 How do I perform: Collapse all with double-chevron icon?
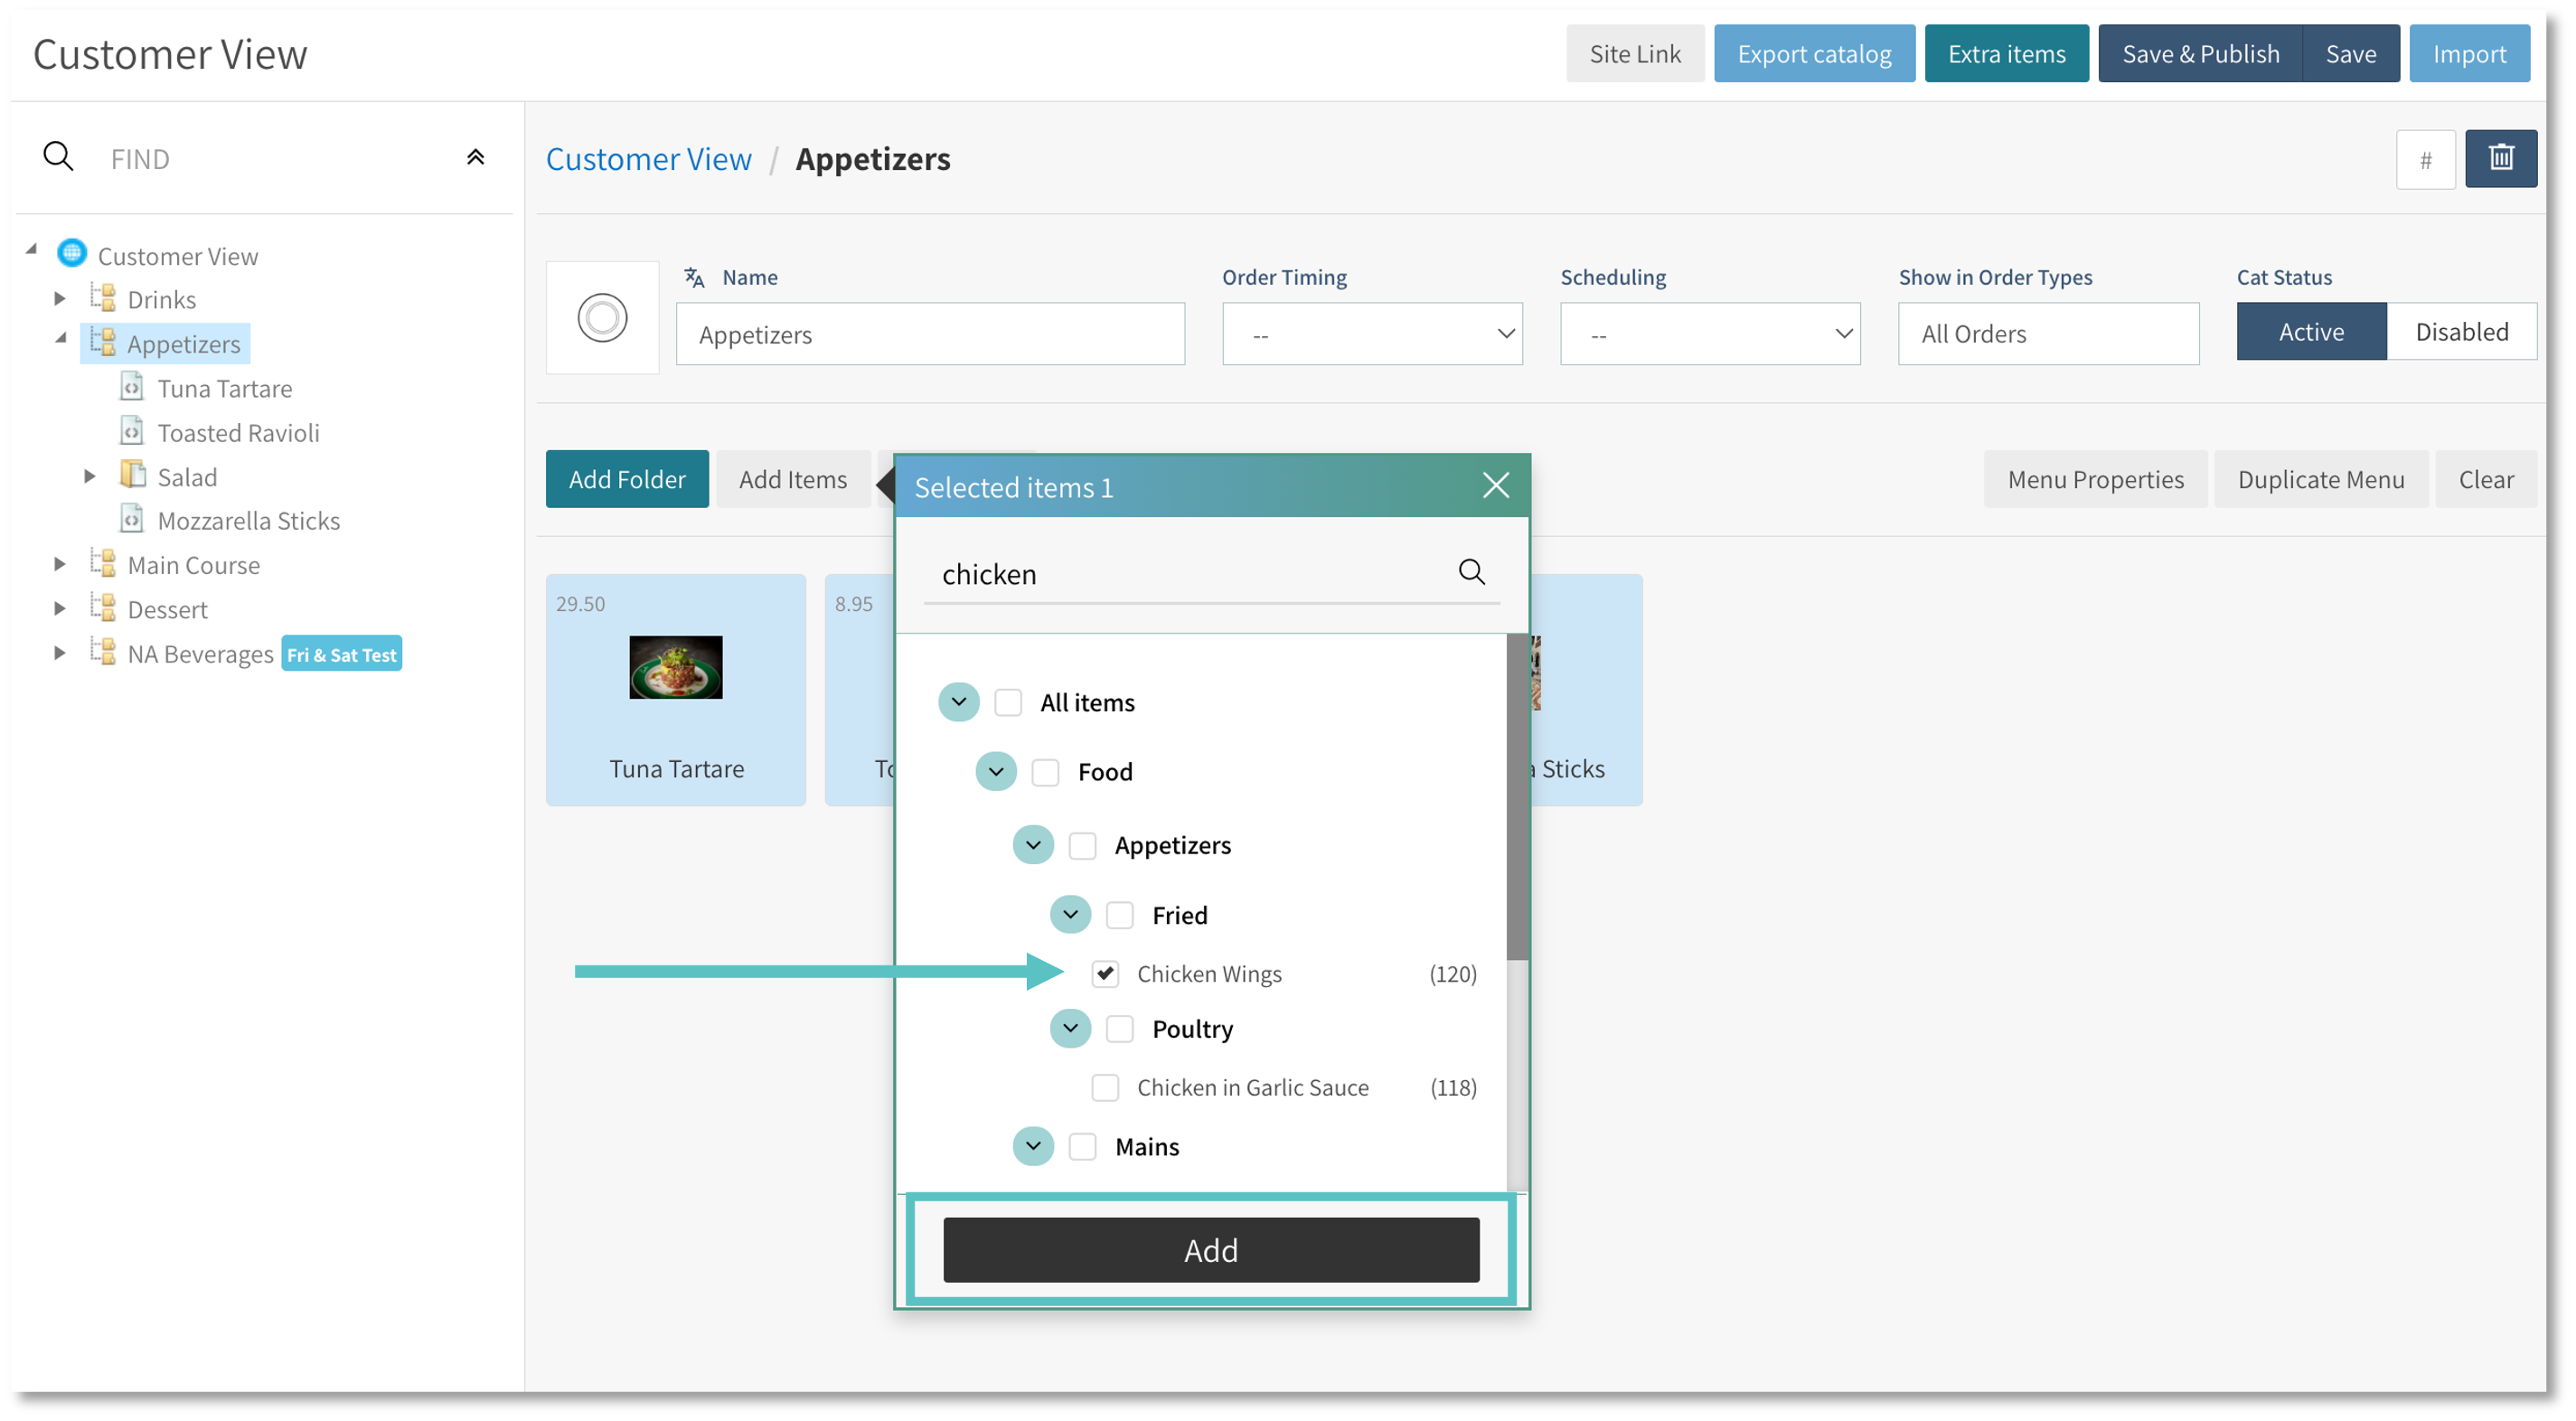[476, 157]
